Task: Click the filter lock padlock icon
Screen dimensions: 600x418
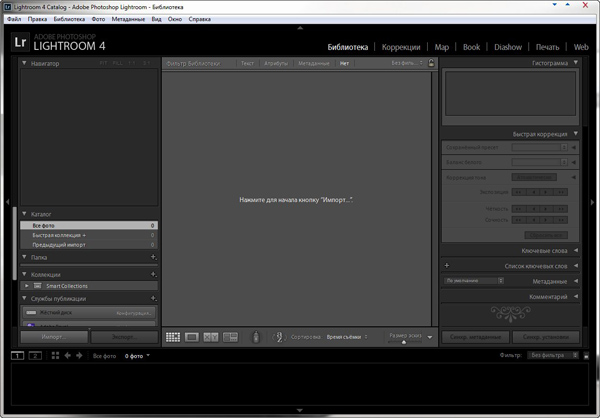Action: pos(431,63)
